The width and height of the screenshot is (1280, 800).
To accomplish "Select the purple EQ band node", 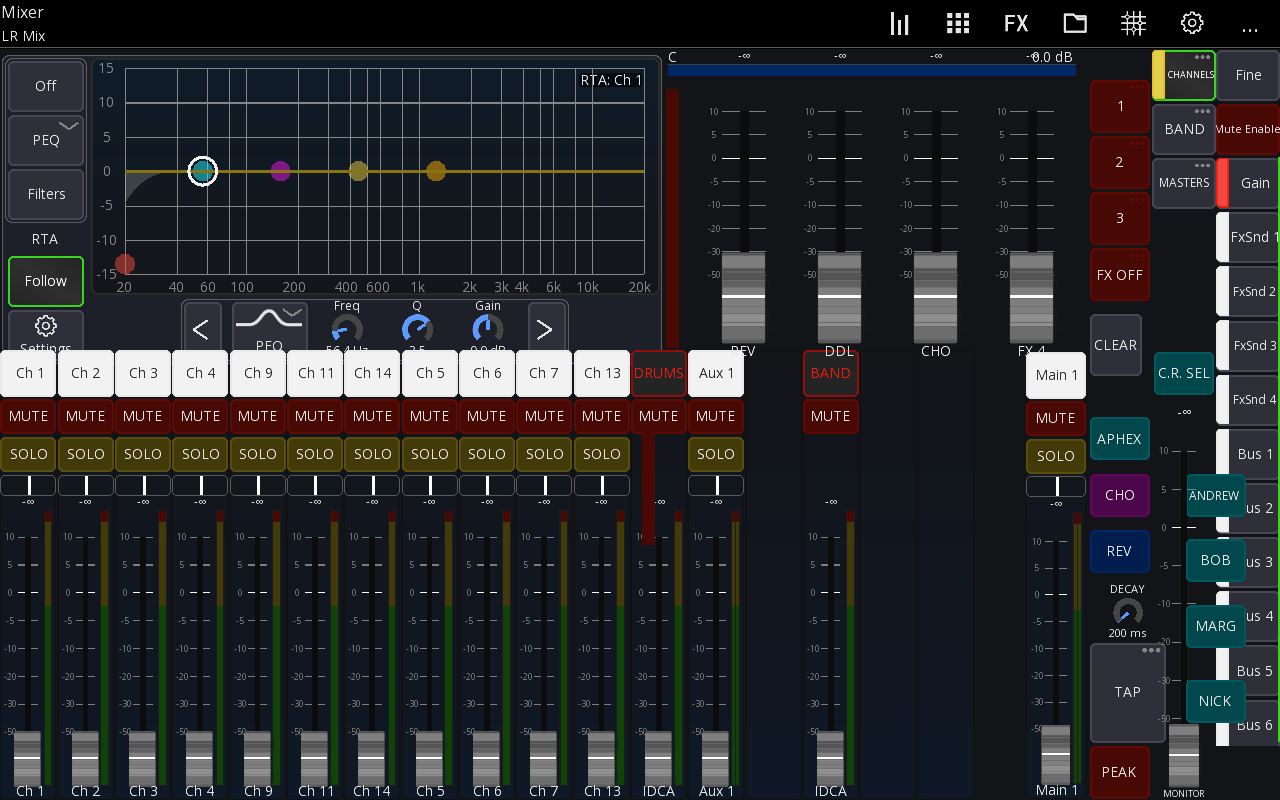I will (x=280, y=171).
